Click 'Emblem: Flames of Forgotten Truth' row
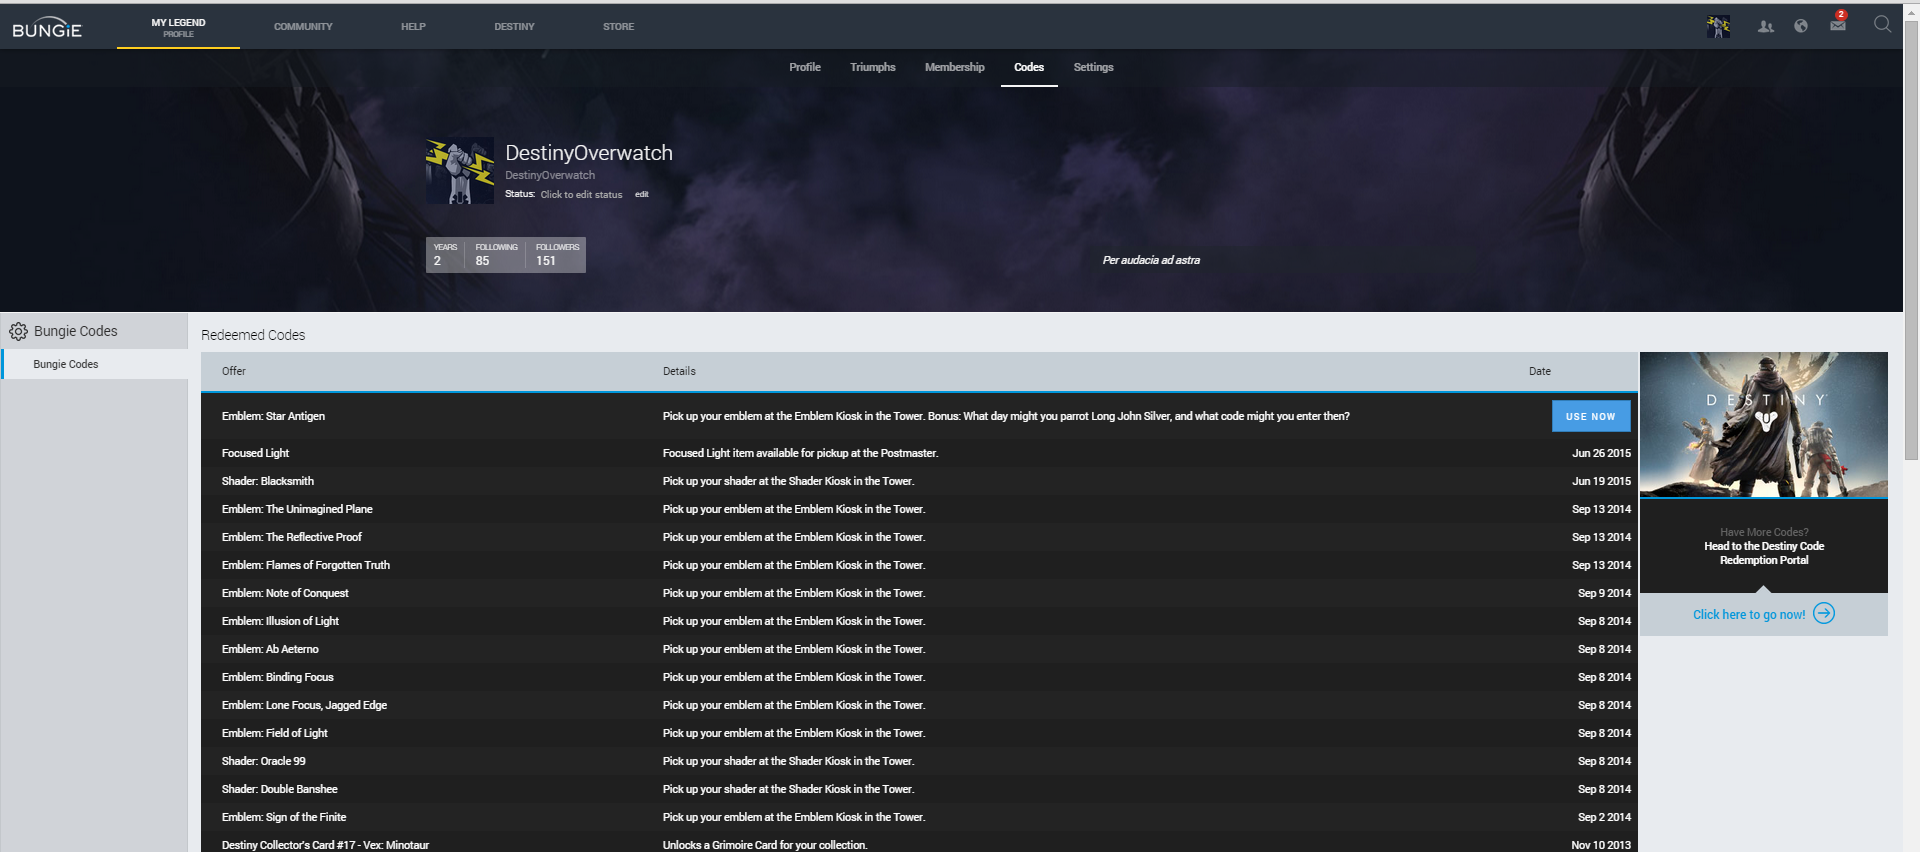 tap(919, 565)
